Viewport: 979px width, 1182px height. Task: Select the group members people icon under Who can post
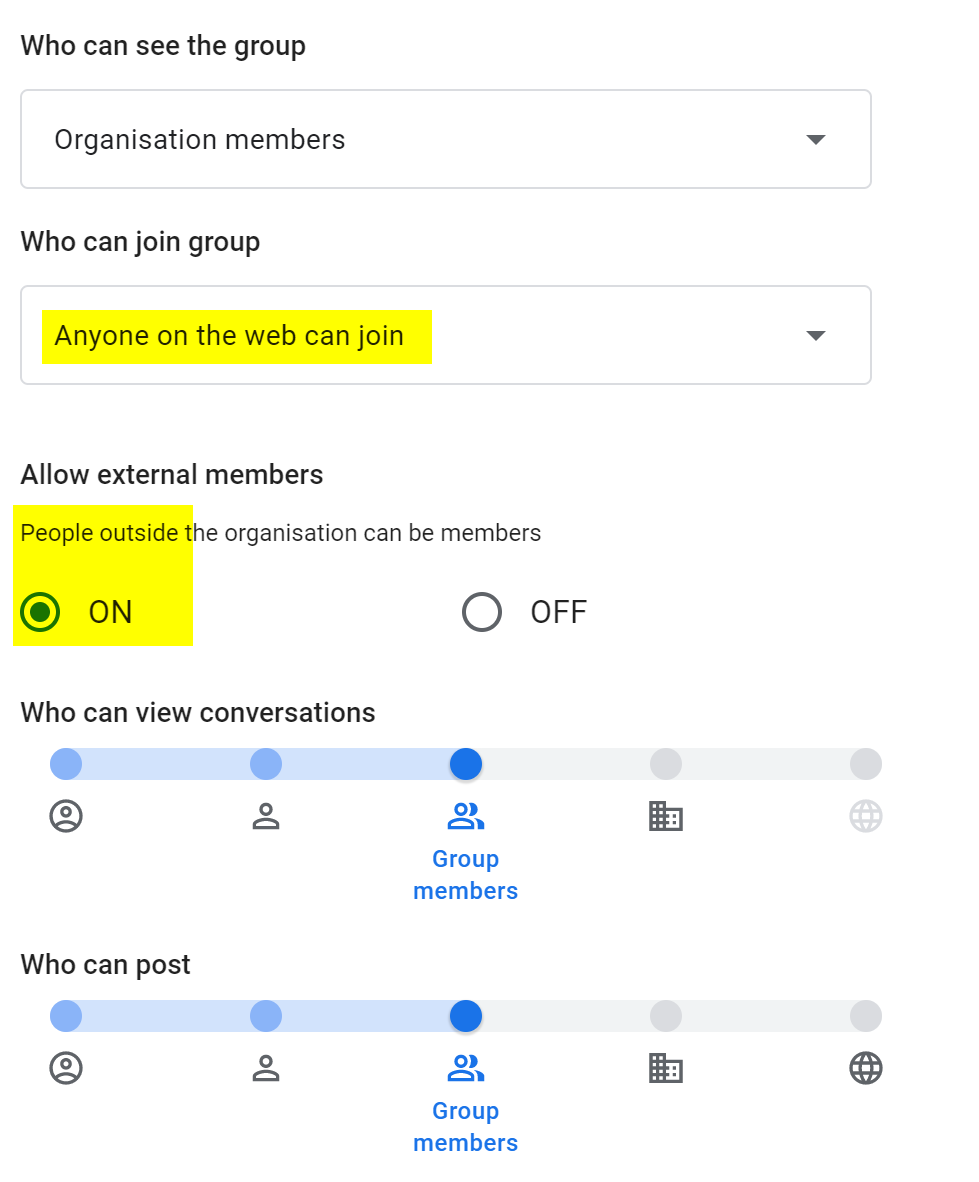pos(465,1069)
